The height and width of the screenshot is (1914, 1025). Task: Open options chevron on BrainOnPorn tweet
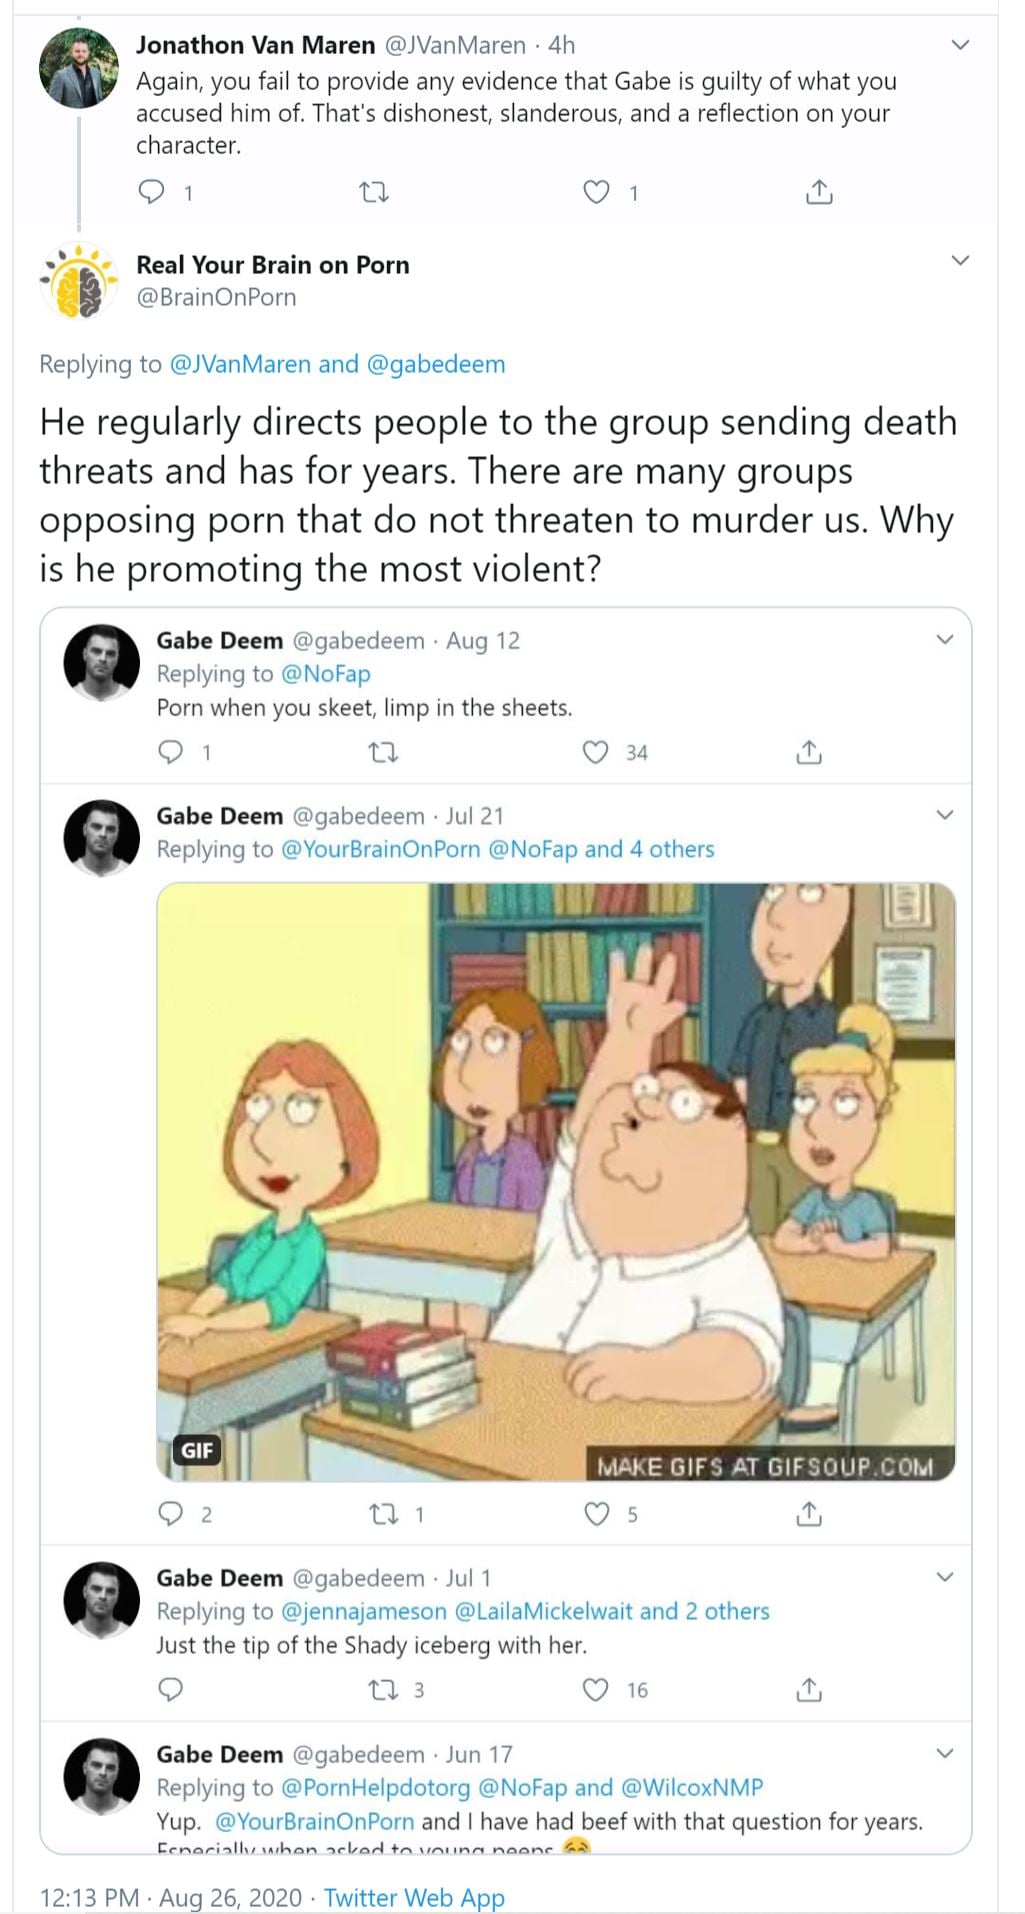[x=960, y=261]
